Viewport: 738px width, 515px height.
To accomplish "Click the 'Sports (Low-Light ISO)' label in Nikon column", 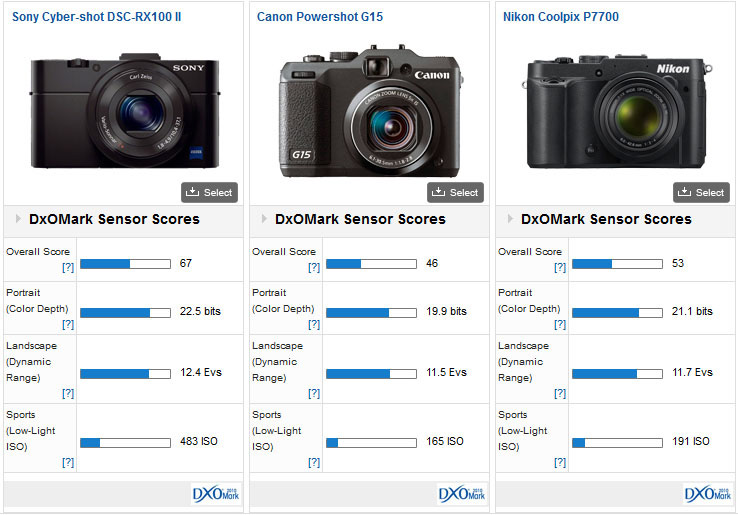I will pyautogui.click(x=522, y=431).
